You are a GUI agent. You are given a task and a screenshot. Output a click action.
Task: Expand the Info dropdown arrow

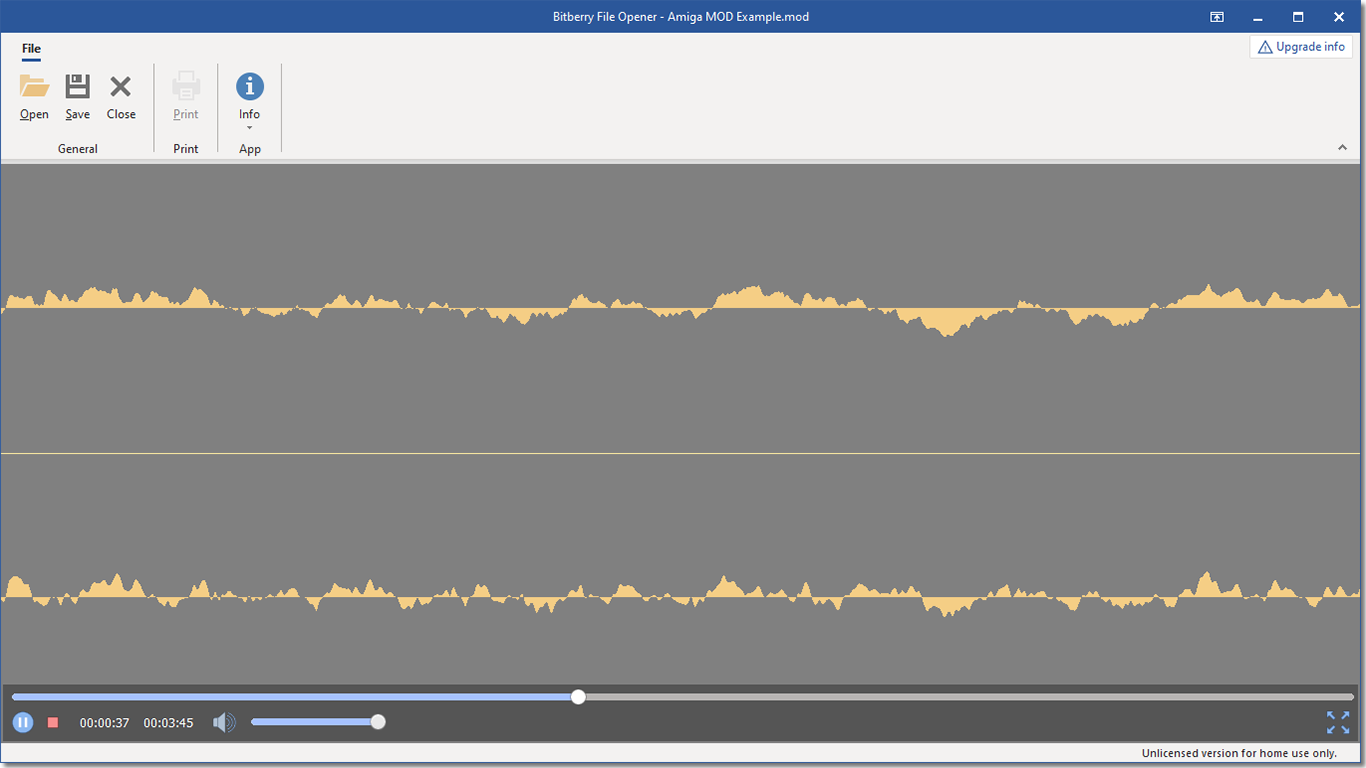click(x=249, y=127)
